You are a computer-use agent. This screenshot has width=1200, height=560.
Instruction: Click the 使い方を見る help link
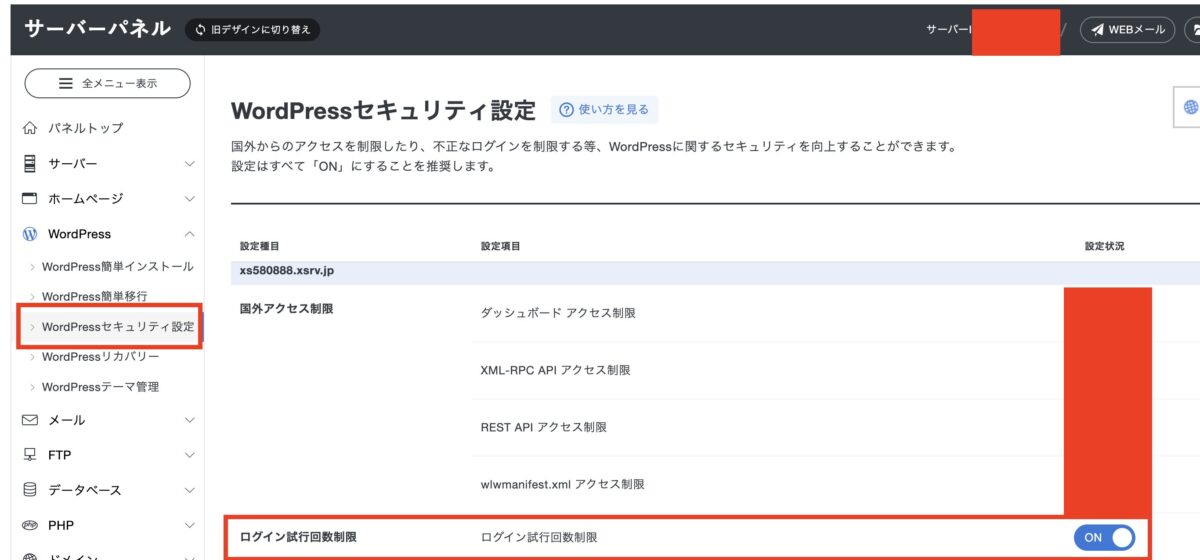pyautogui.click(x=604, y=110)
